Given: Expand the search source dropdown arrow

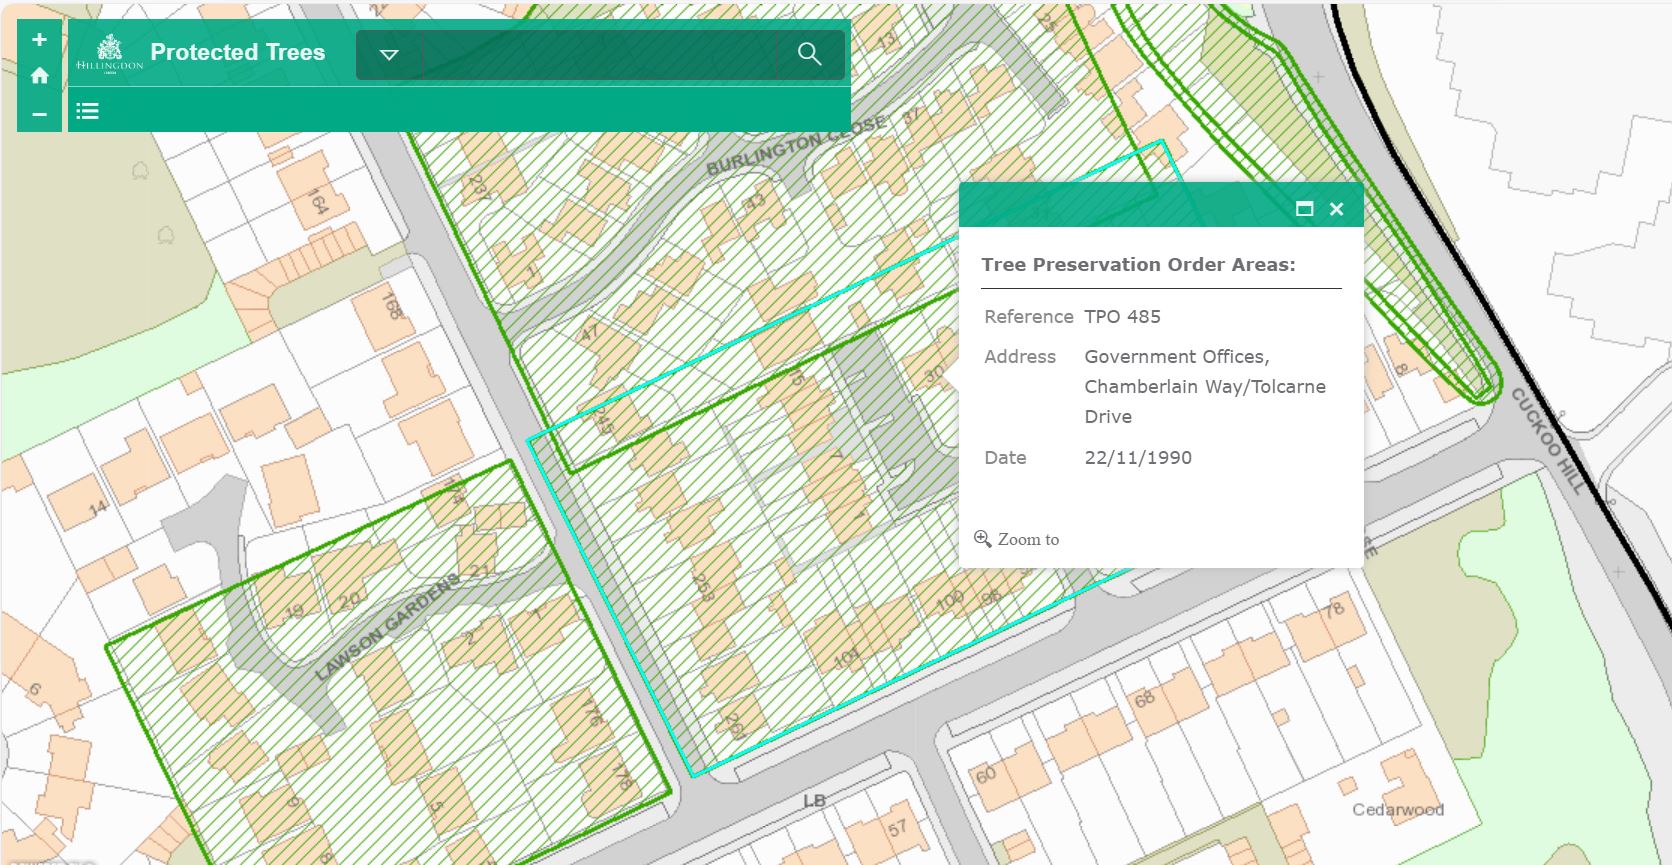Looking at the screenshot, I should 389,54.
